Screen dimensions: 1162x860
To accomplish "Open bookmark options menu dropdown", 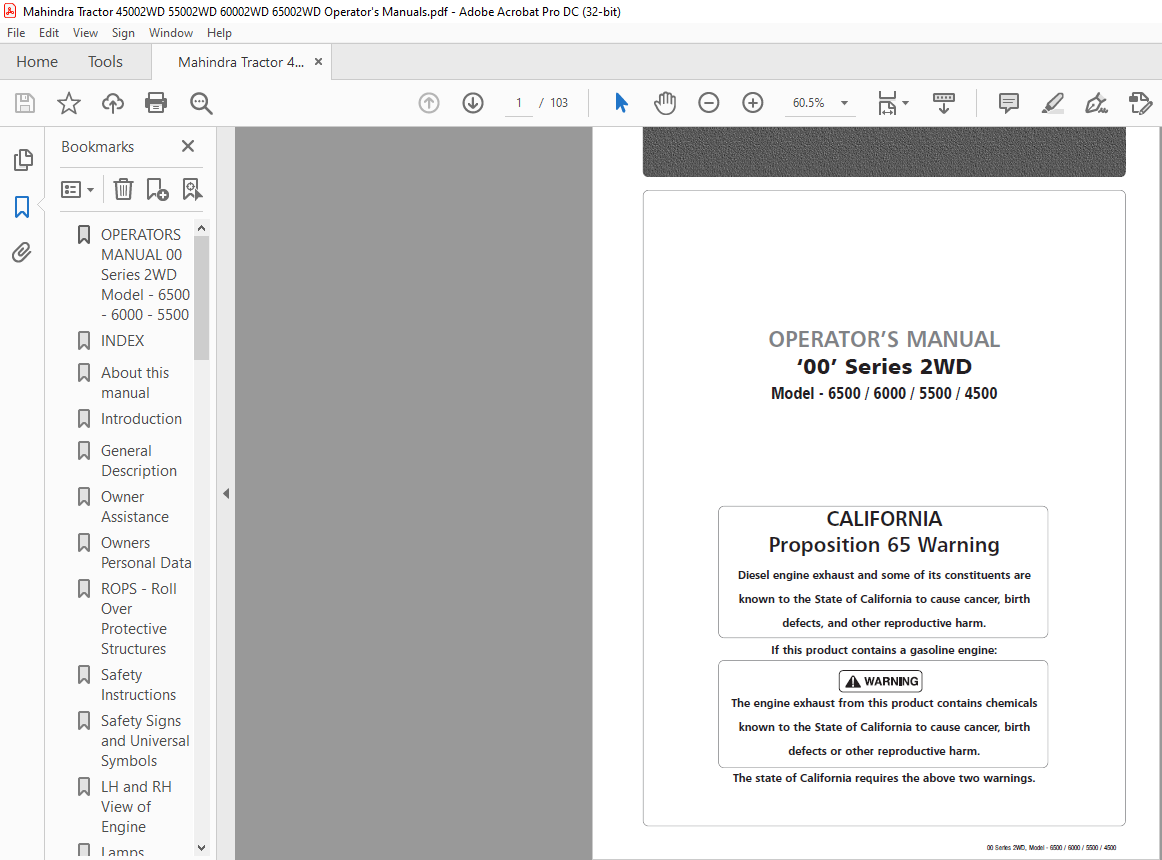I will (x=78, y=190).
